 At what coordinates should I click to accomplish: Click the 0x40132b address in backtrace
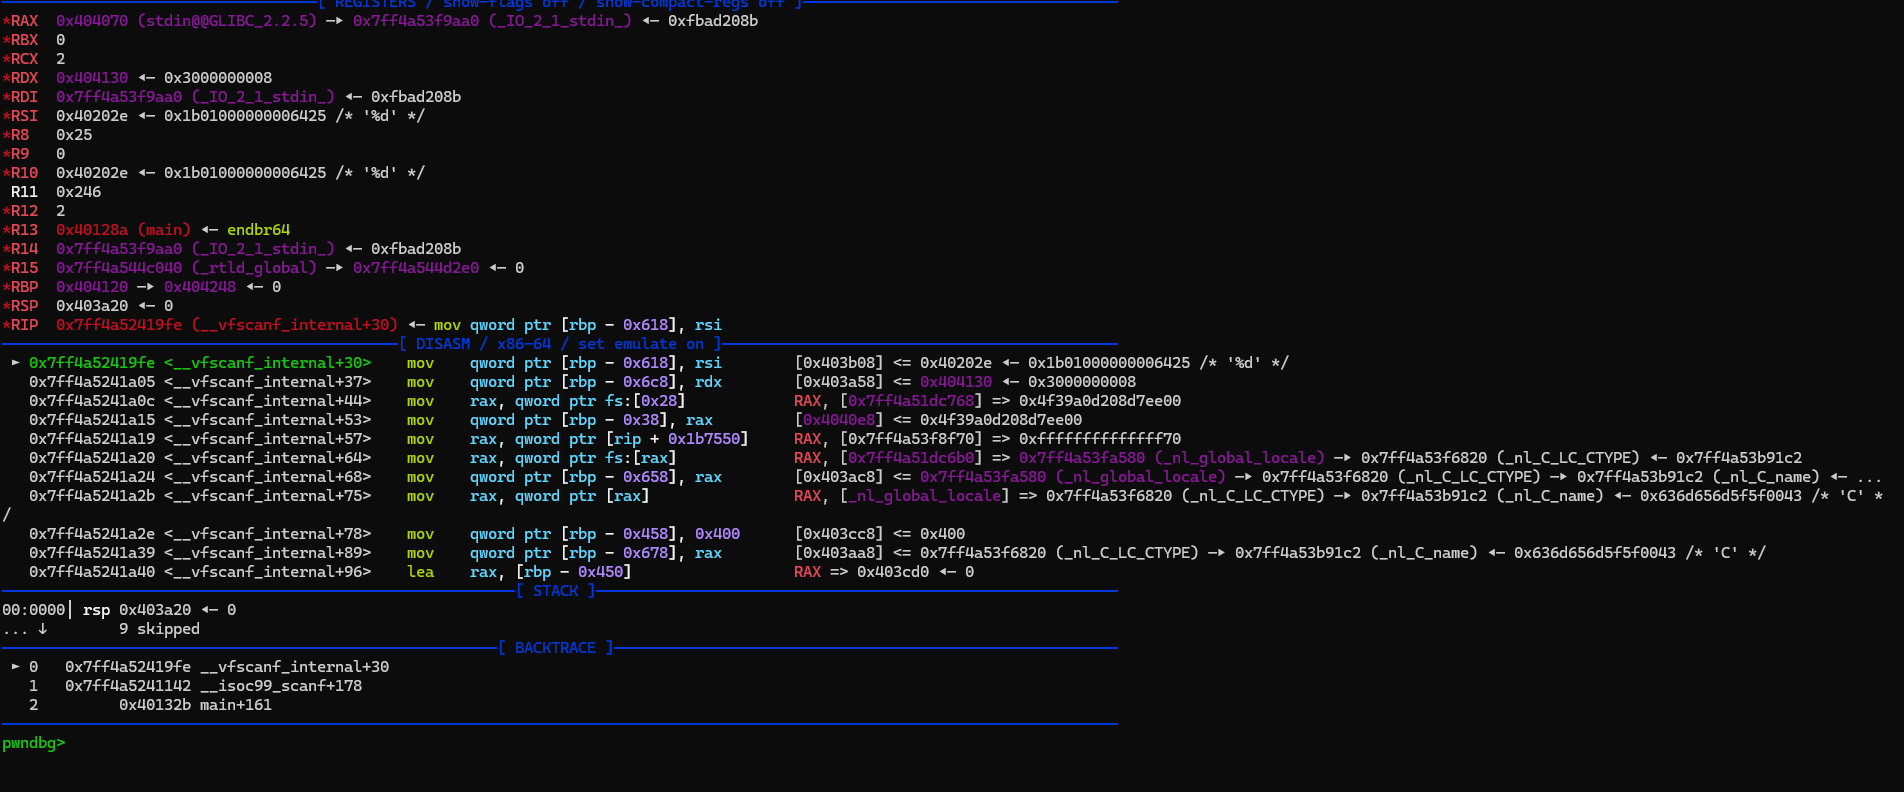coord(155,705)
